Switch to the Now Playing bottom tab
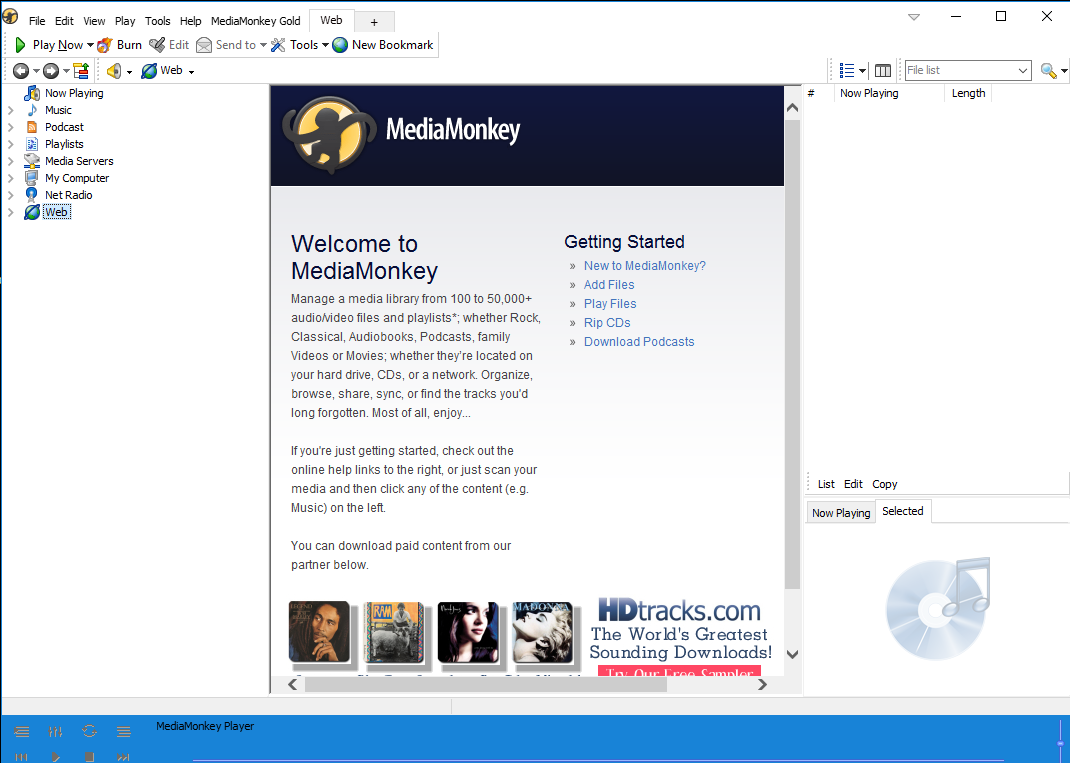1070x763 pixels. [841, 513]
